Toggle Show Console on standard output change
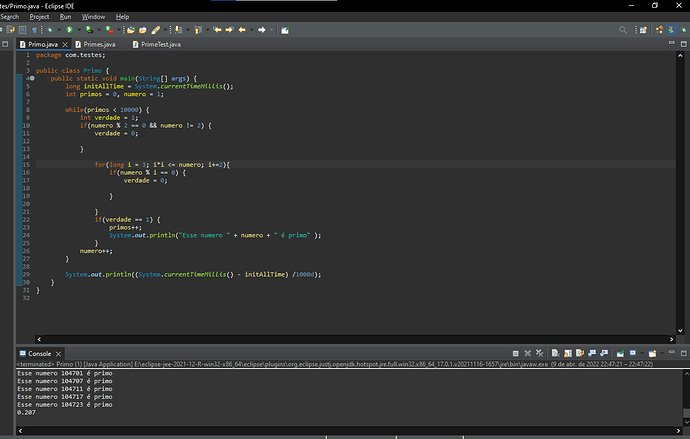 point(592,353)
